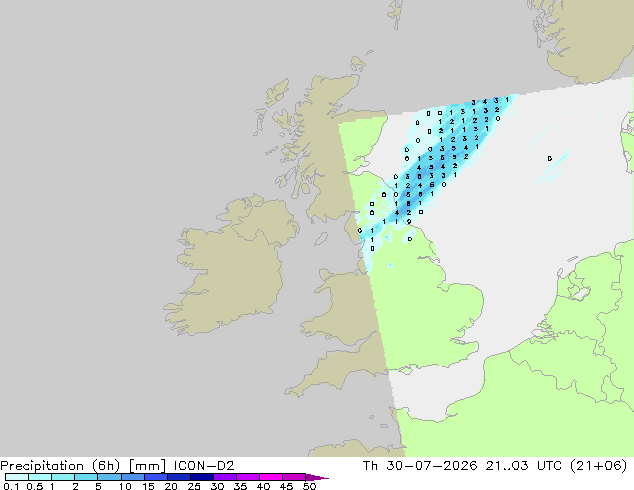The image size is (634, 490).
Task: Click the 0.5–1 mm legend color swatch
Action: point(40,477)
